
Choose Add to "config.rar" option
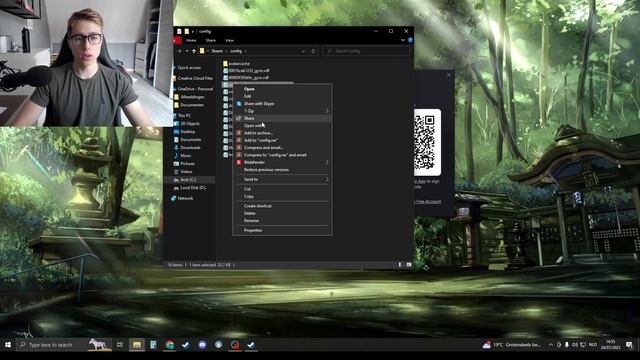click(x=282, y=140)
